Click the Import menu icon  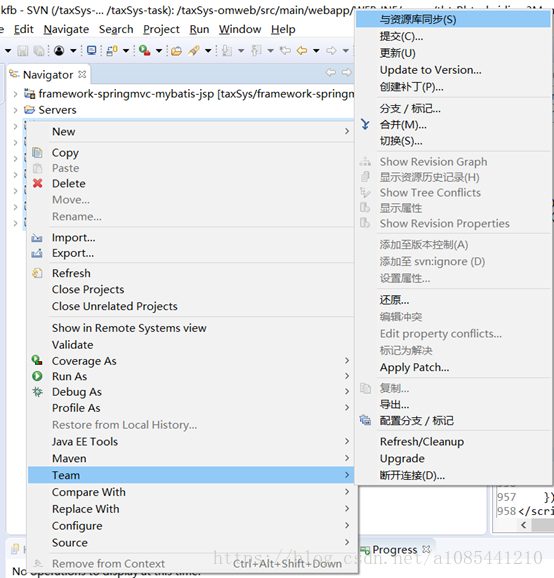coord(37,238)
